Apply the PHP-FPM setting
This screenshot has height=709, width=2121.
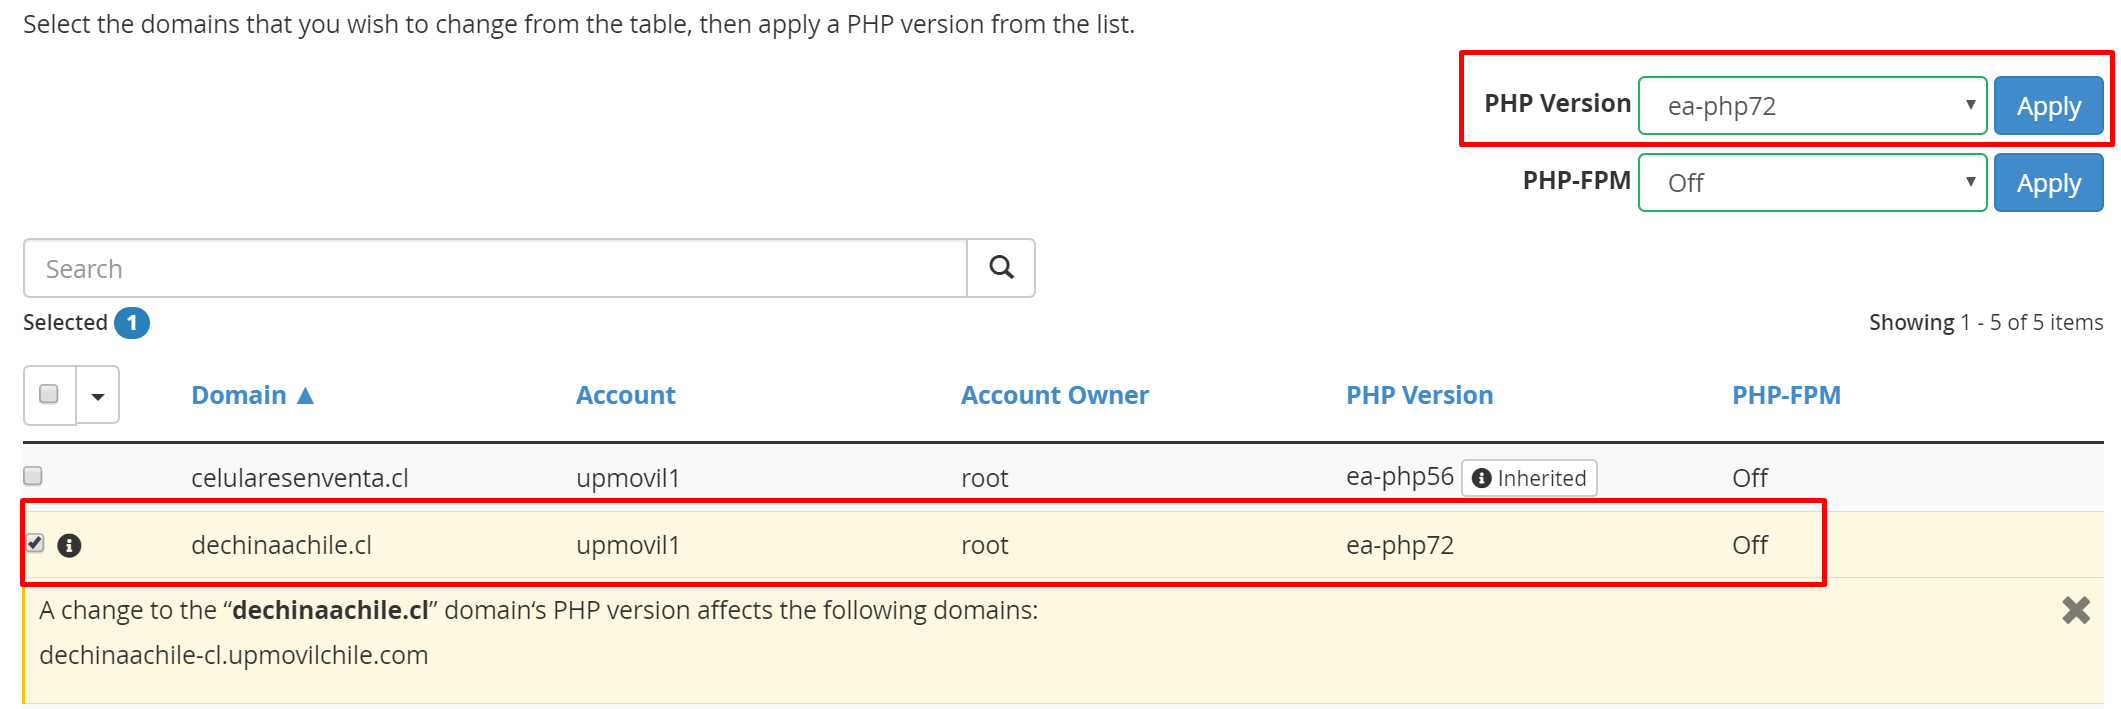pyautogui.click(x=2048, y=183)
